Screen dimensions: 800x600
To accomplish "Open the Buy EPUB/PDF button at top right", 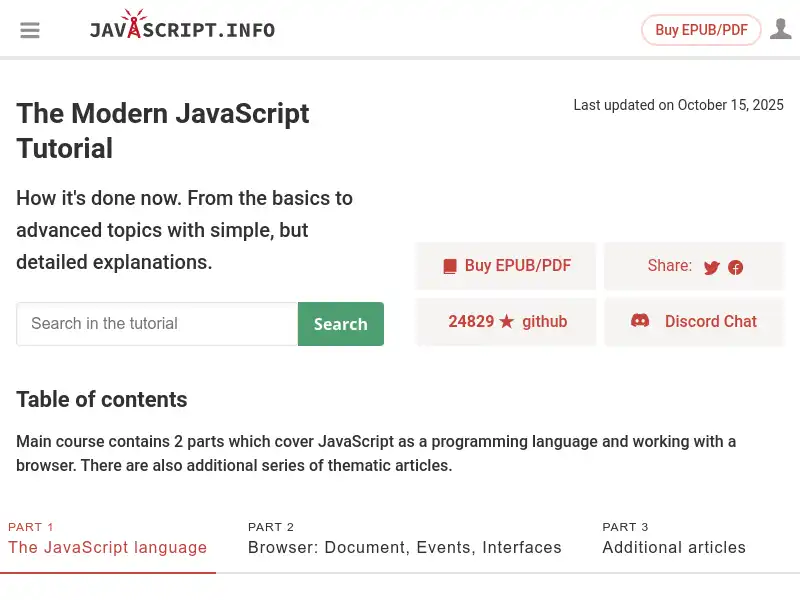I will point(701,30).
